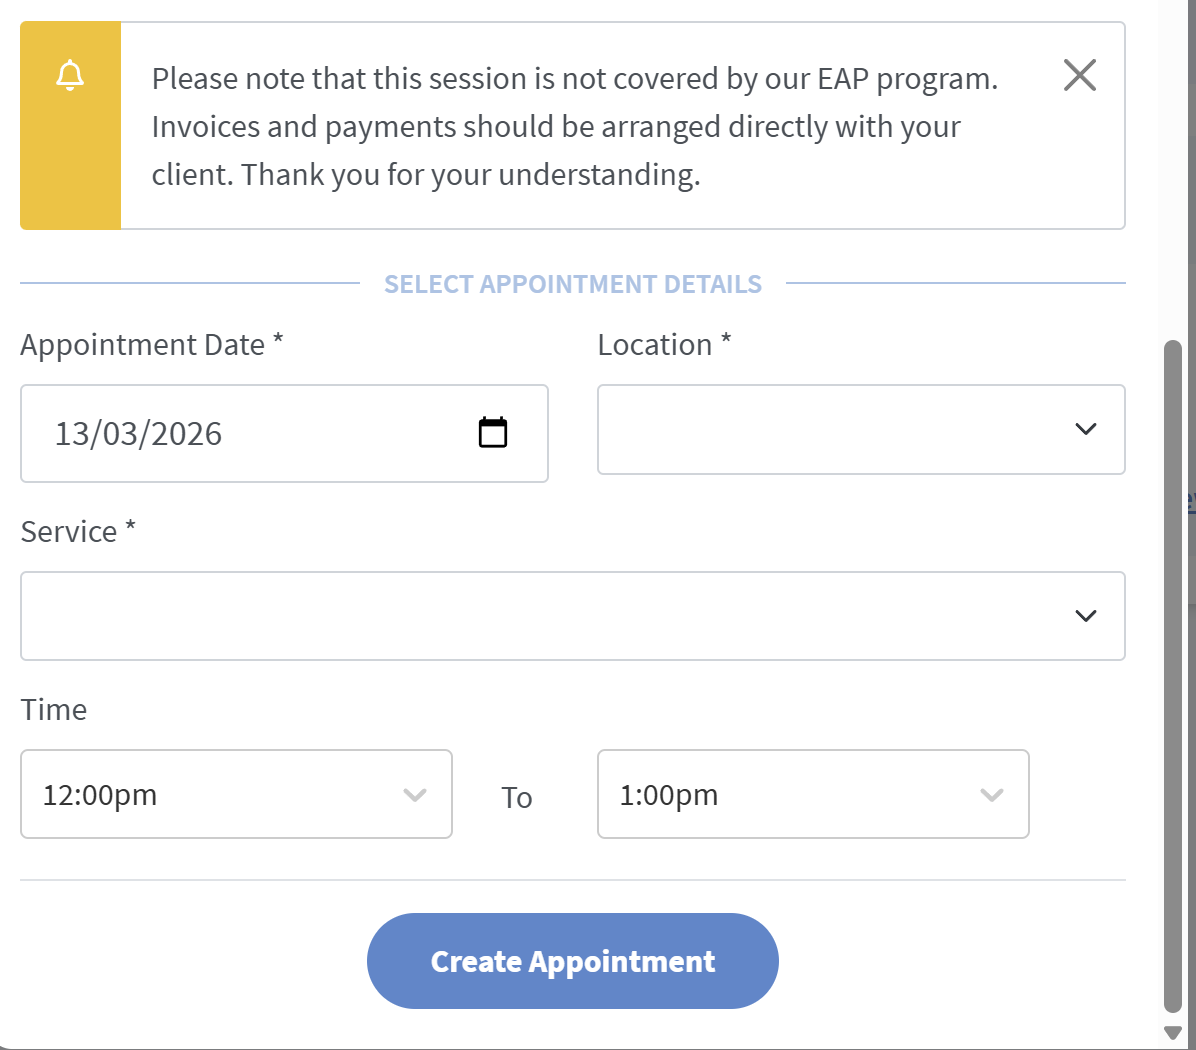Screen dimensions: 1196x1050
Task: Click the scrollbar down arrow
Action: [x=1173, y=1032]
